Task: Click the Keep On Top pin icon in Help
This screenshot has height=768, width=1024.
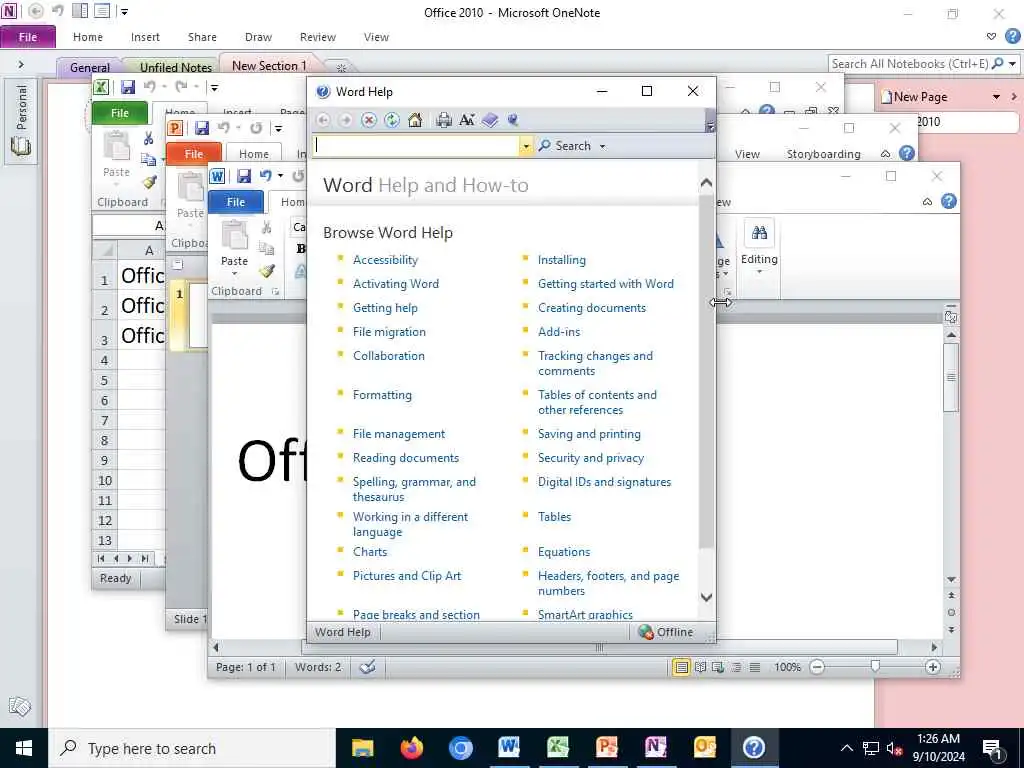Action: tap(513, 120)
